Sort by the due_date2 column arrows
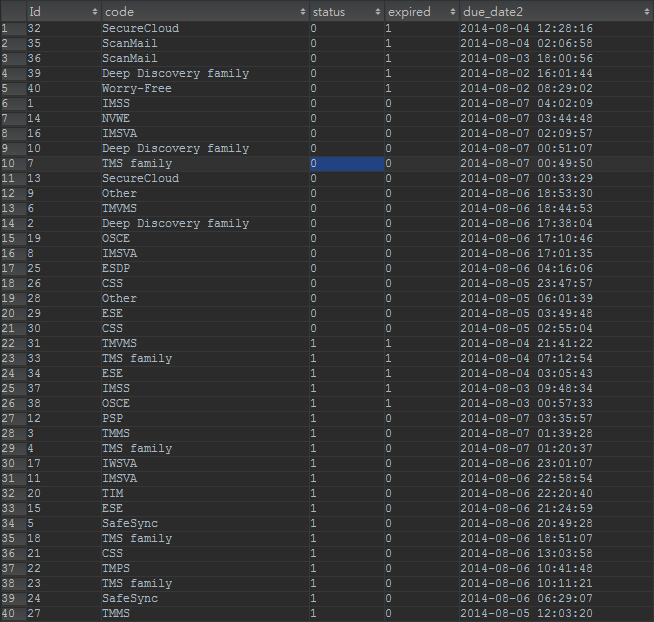654x622 pixels. [646, 12]
